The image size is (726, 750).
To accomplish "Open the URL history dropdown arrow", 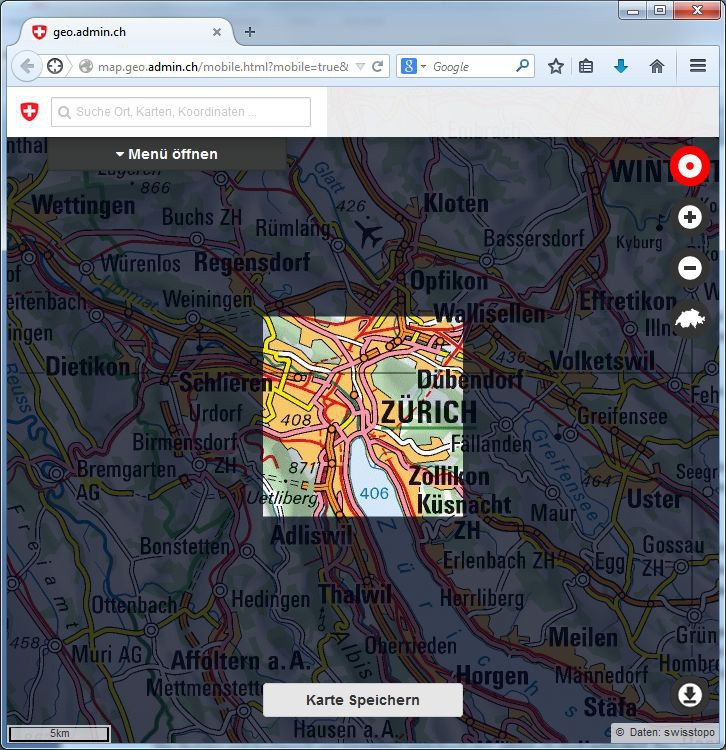I will click(x=359, y=67).
